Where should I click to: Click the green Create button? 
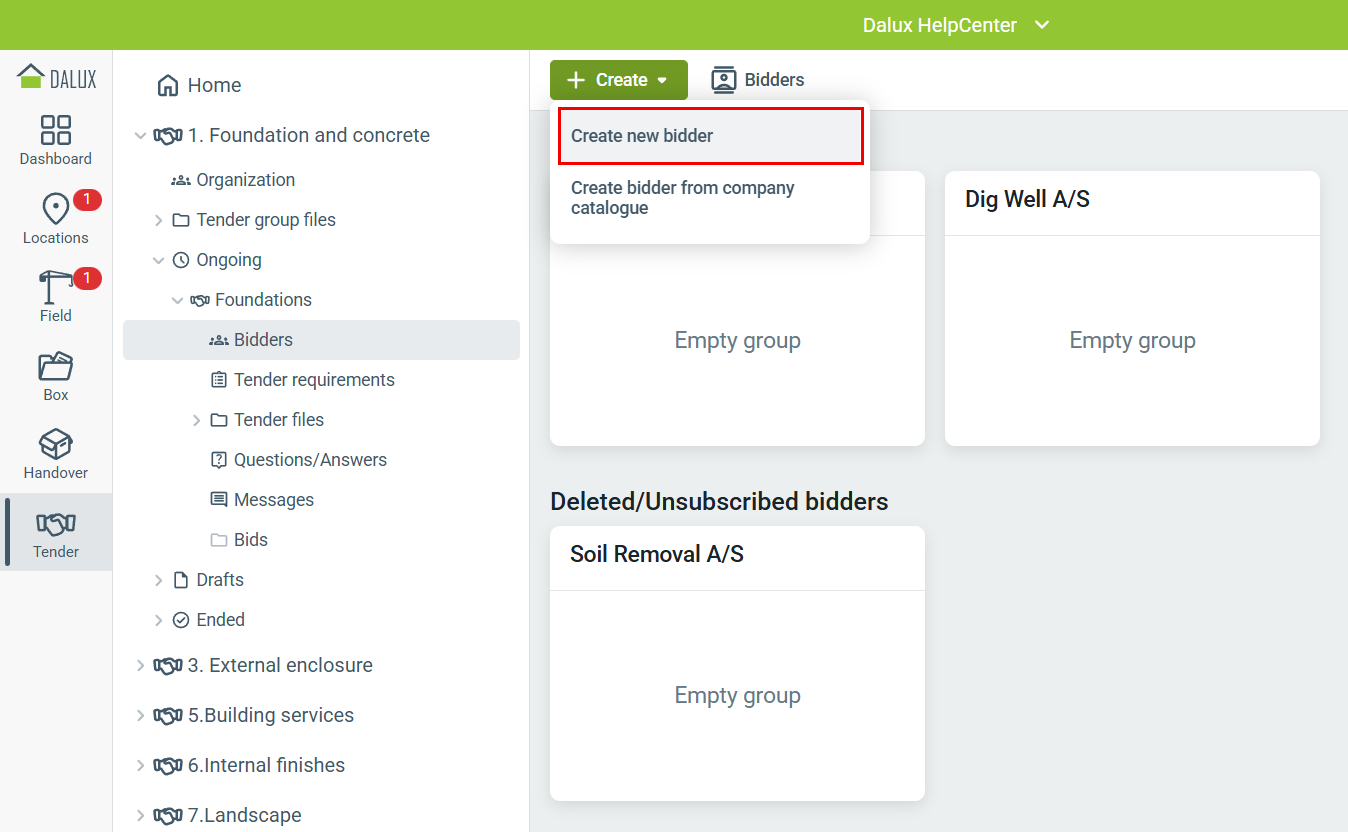618,80
